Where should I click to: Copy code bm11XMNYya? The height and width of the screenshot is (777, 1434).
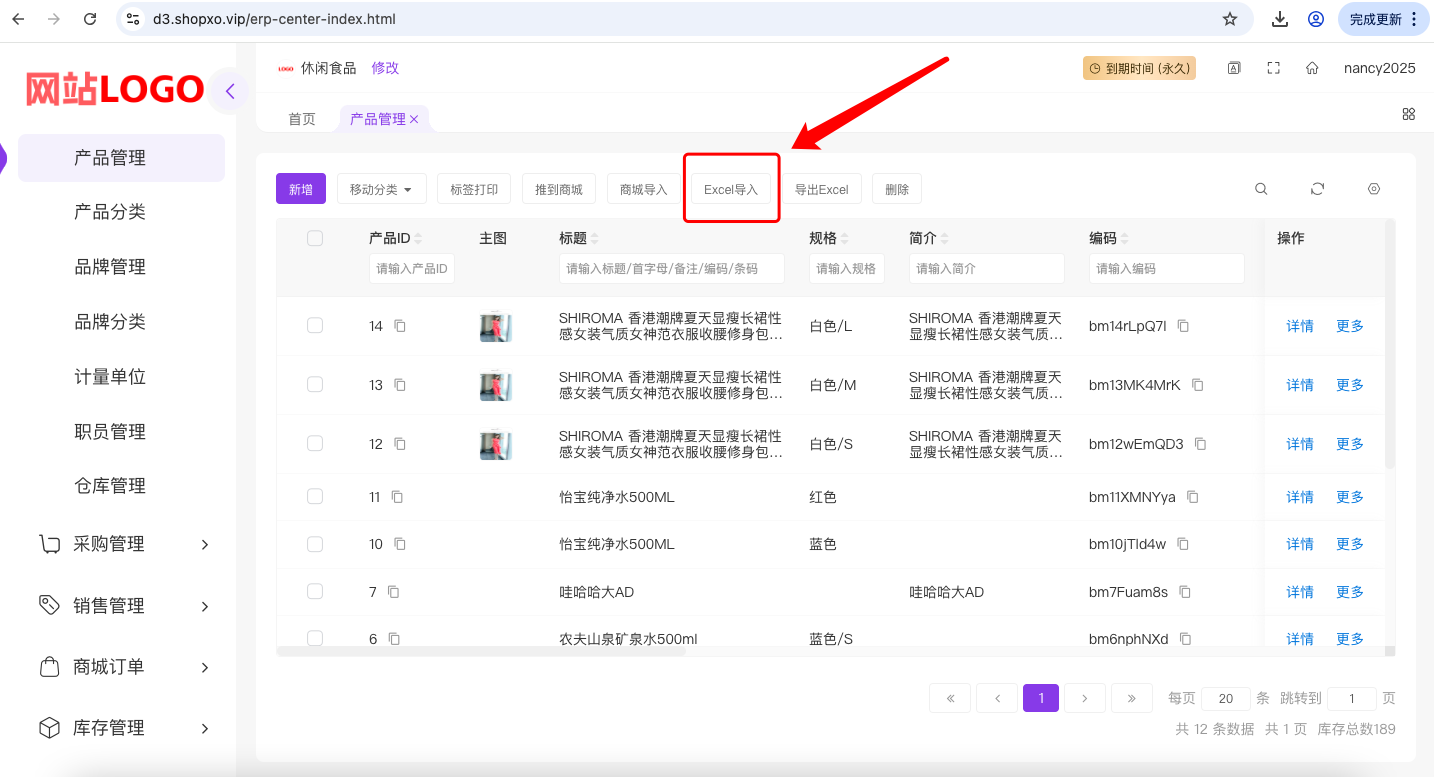click(1192, 497)
